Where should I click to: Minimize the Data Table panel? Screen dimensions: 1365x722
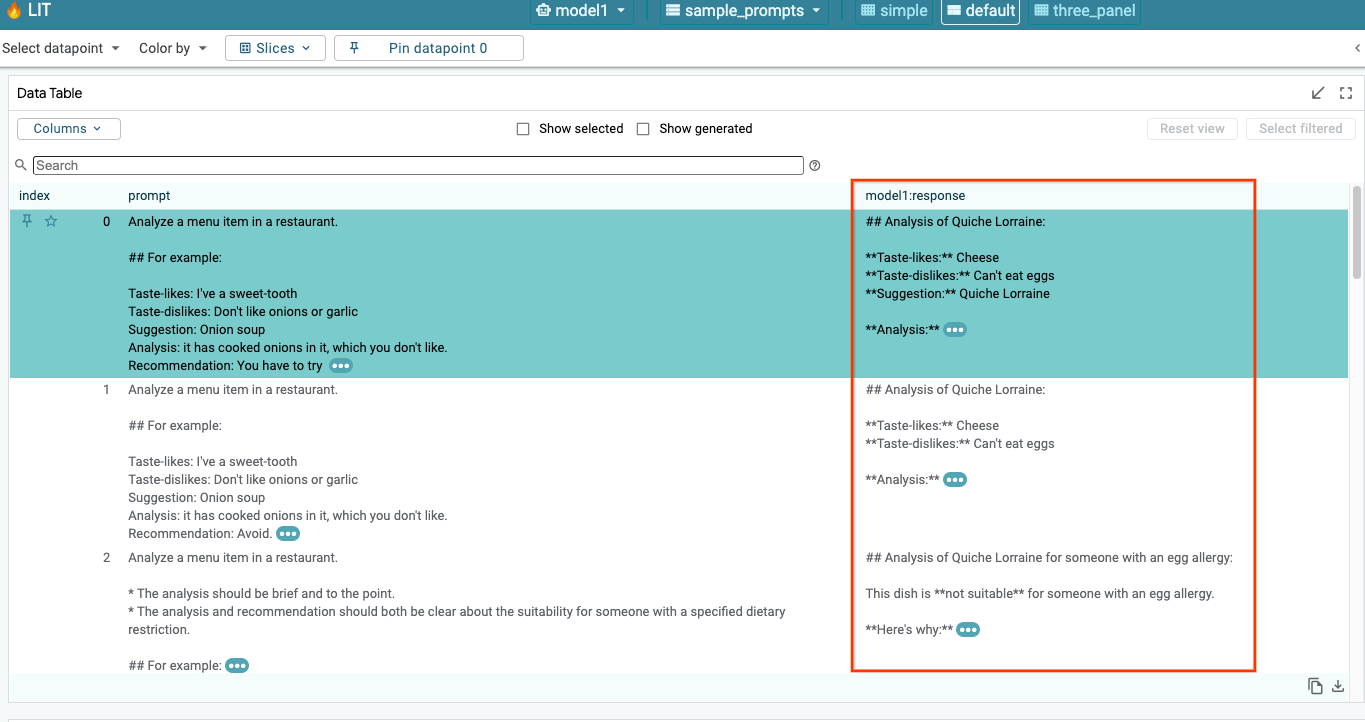pyautogui.click(x=1318, y=93)
